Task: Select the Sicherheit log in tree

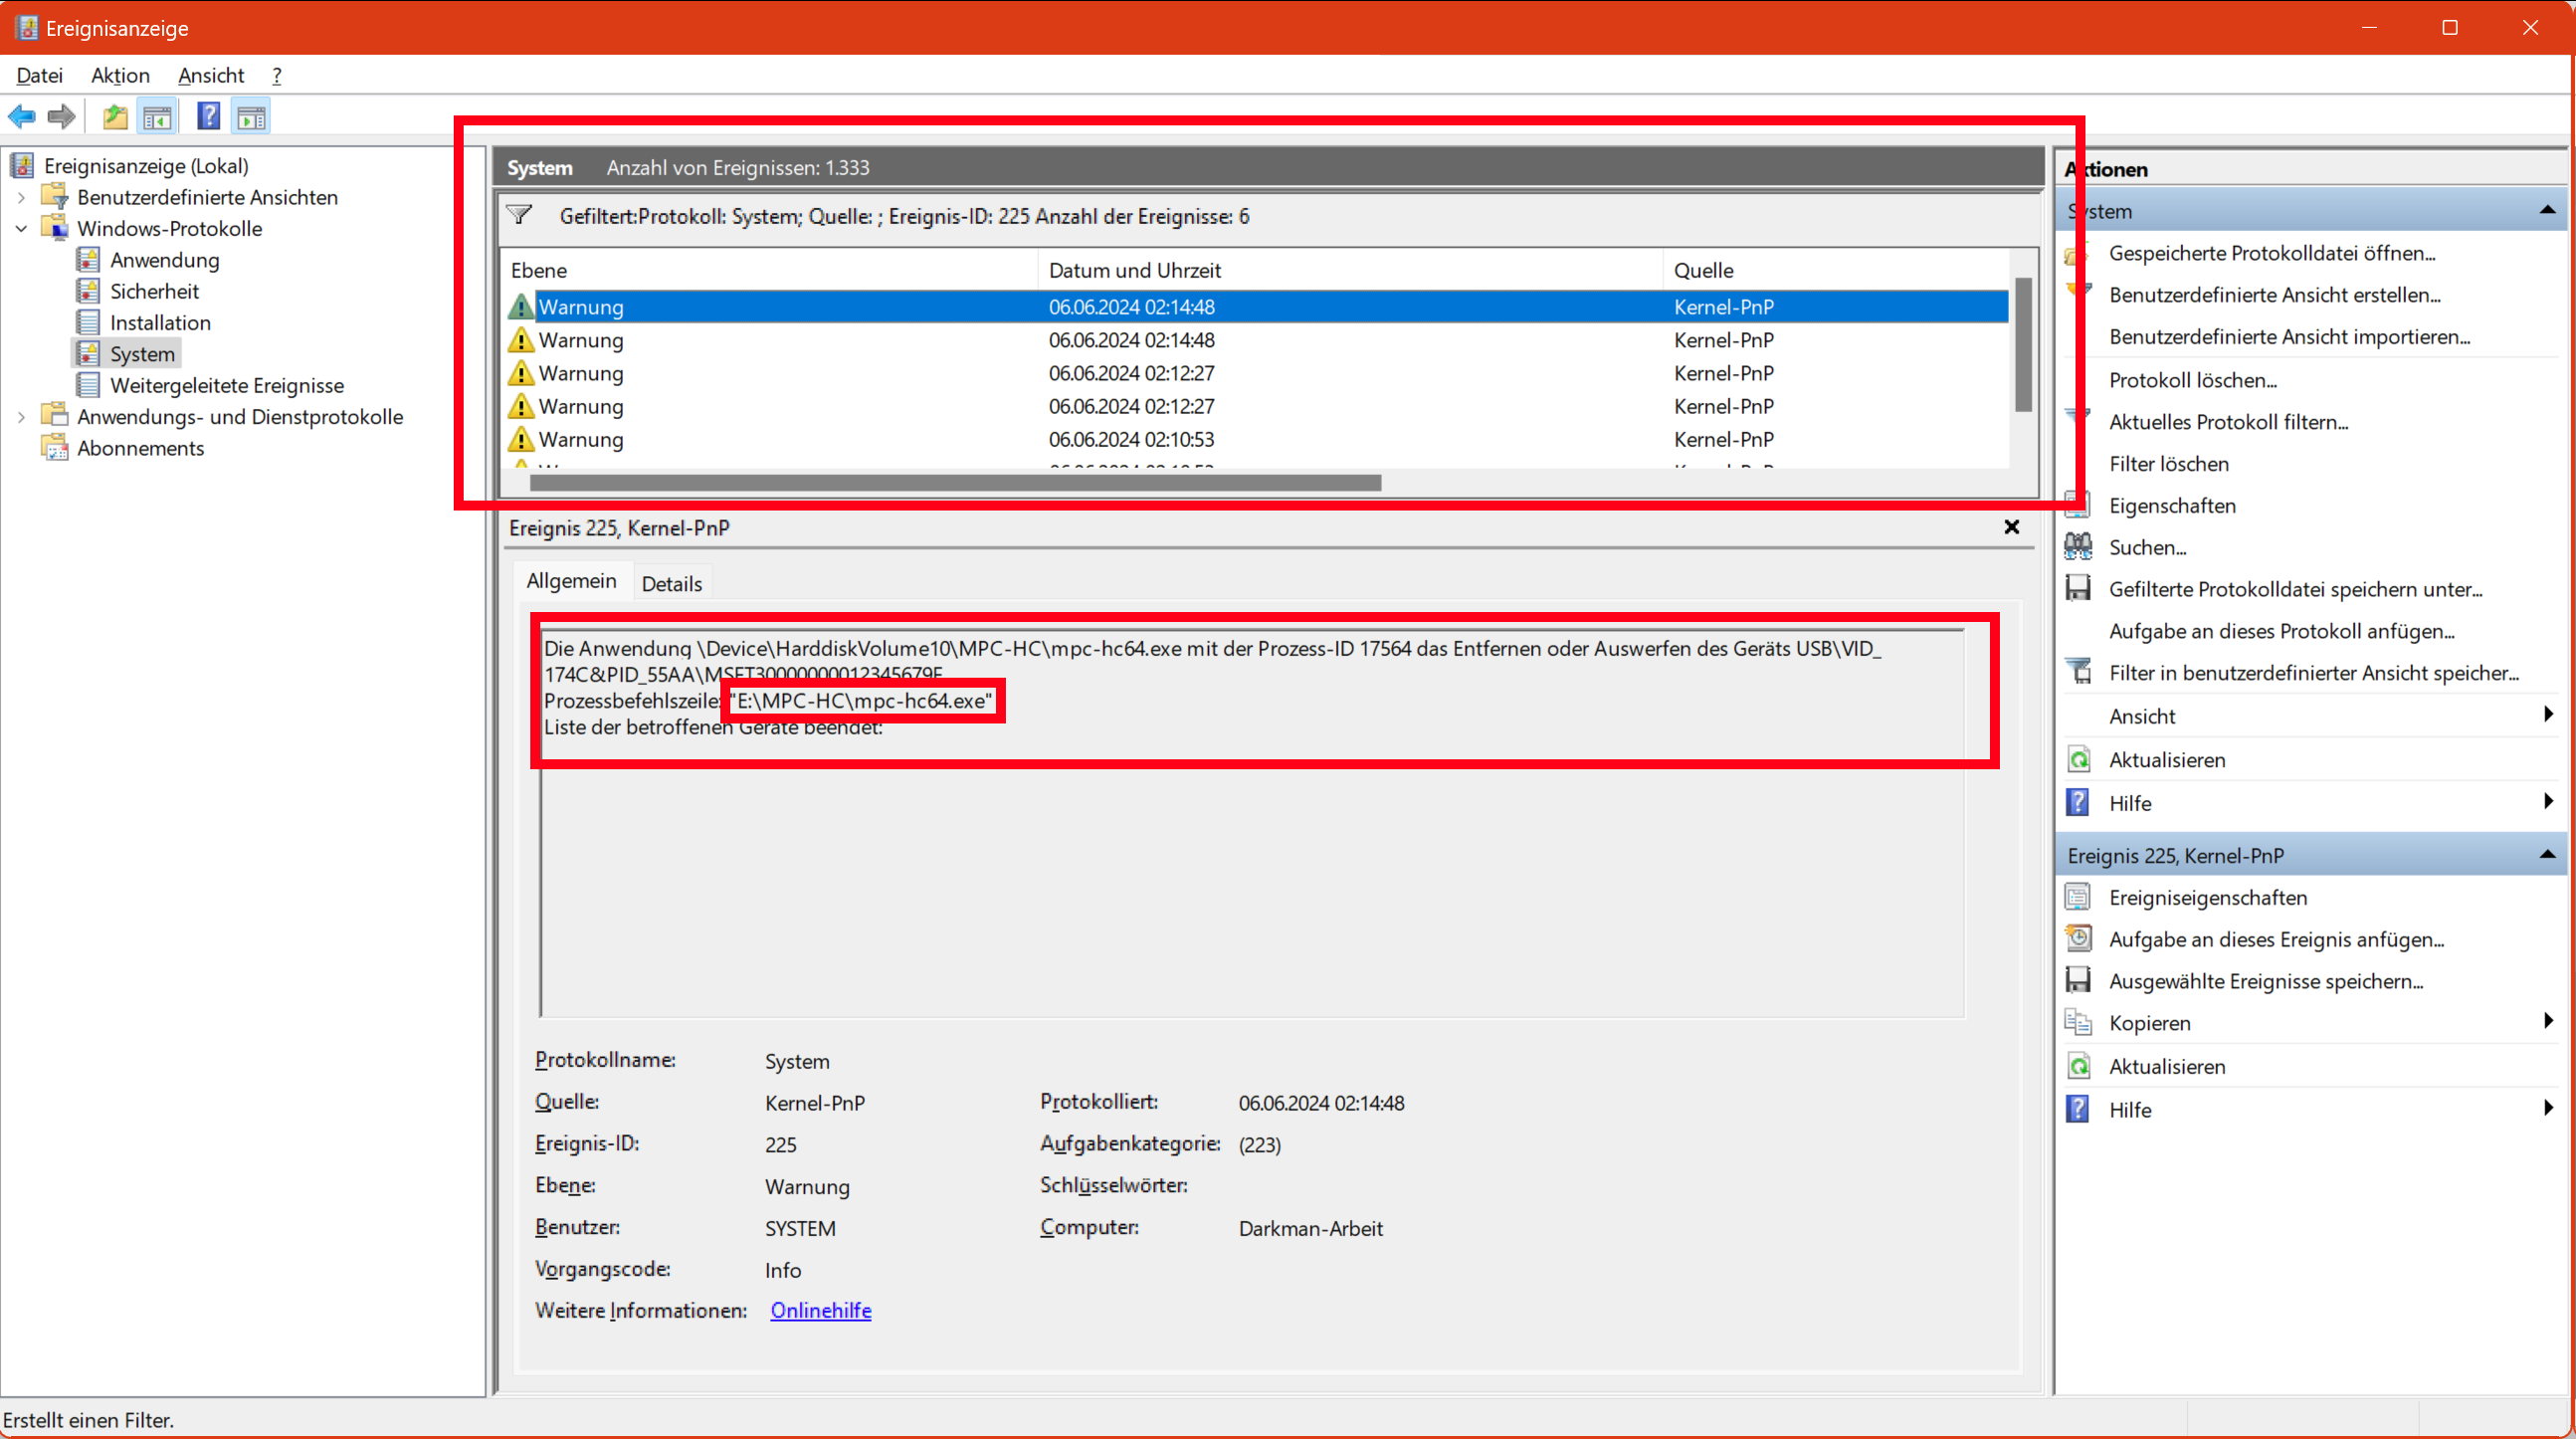Action: (x=154, y=291)
